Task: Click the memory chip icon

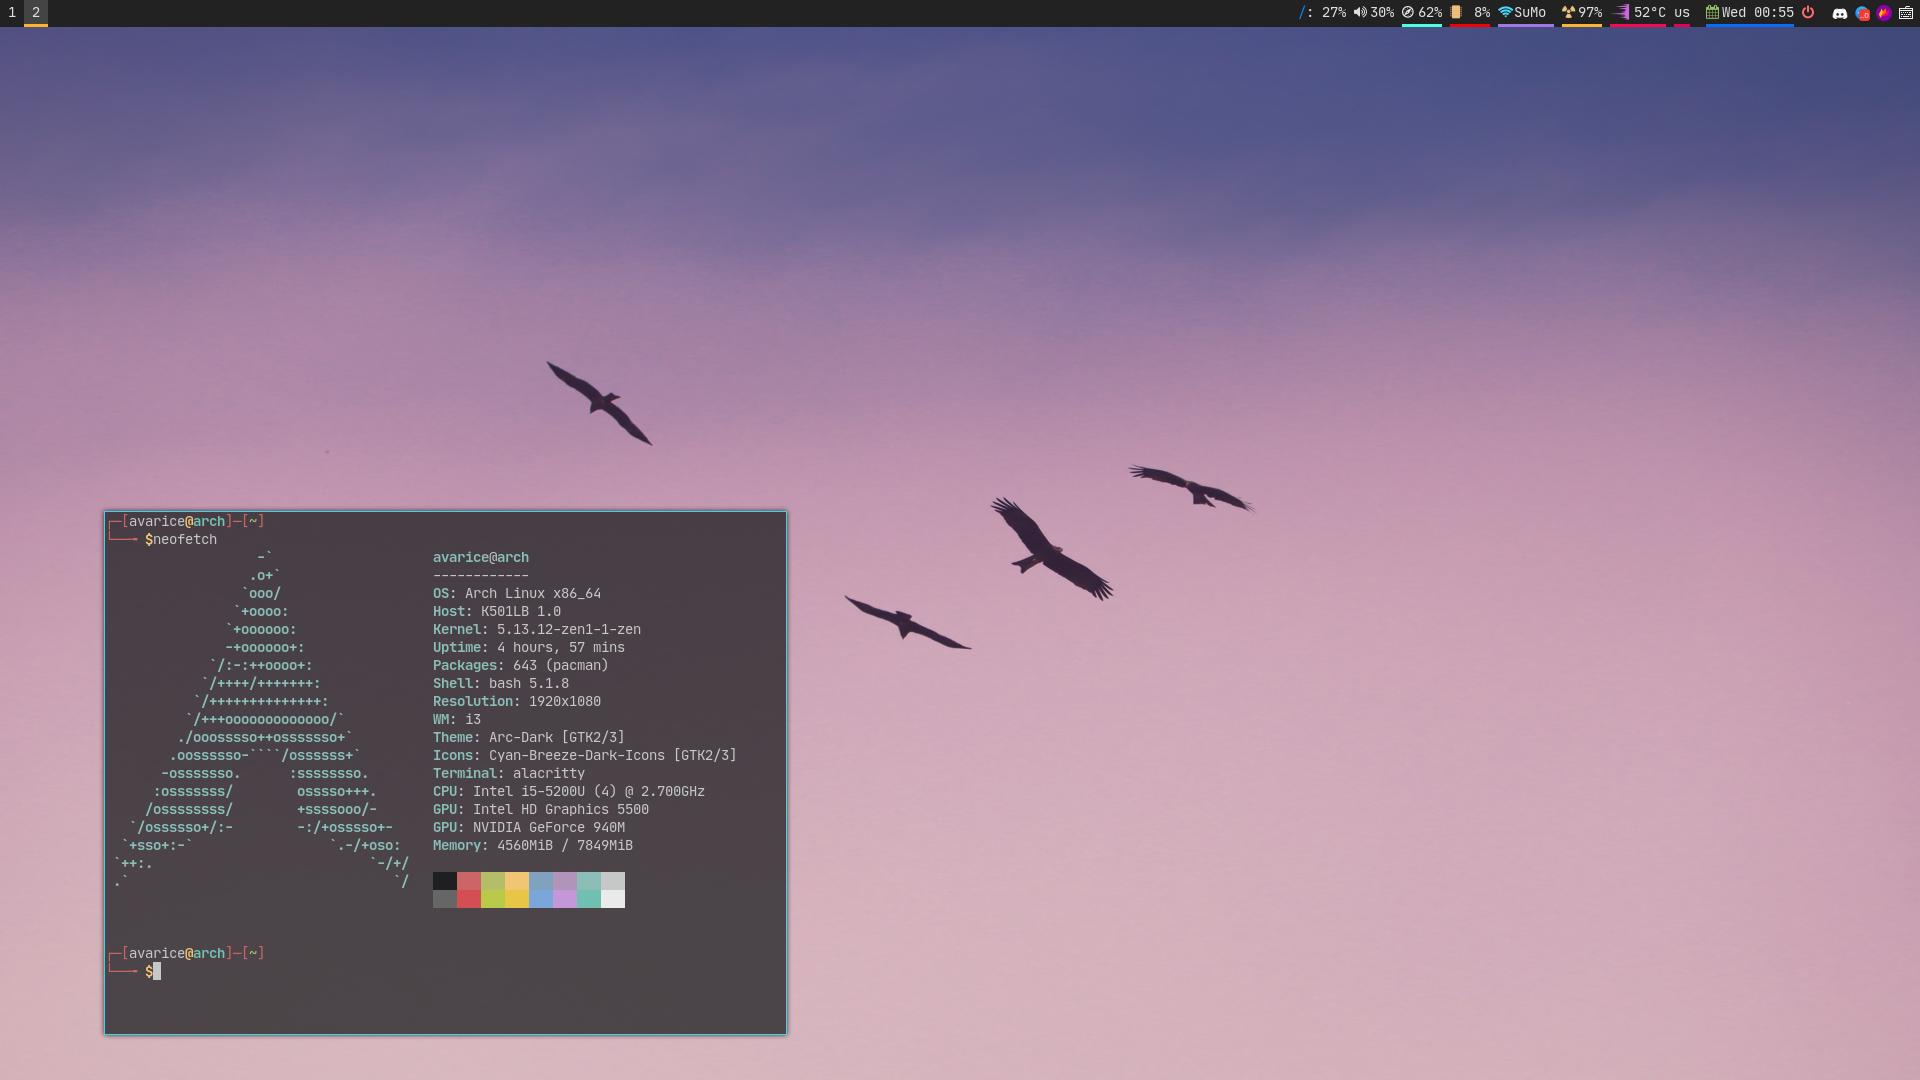Action: 1456,13
